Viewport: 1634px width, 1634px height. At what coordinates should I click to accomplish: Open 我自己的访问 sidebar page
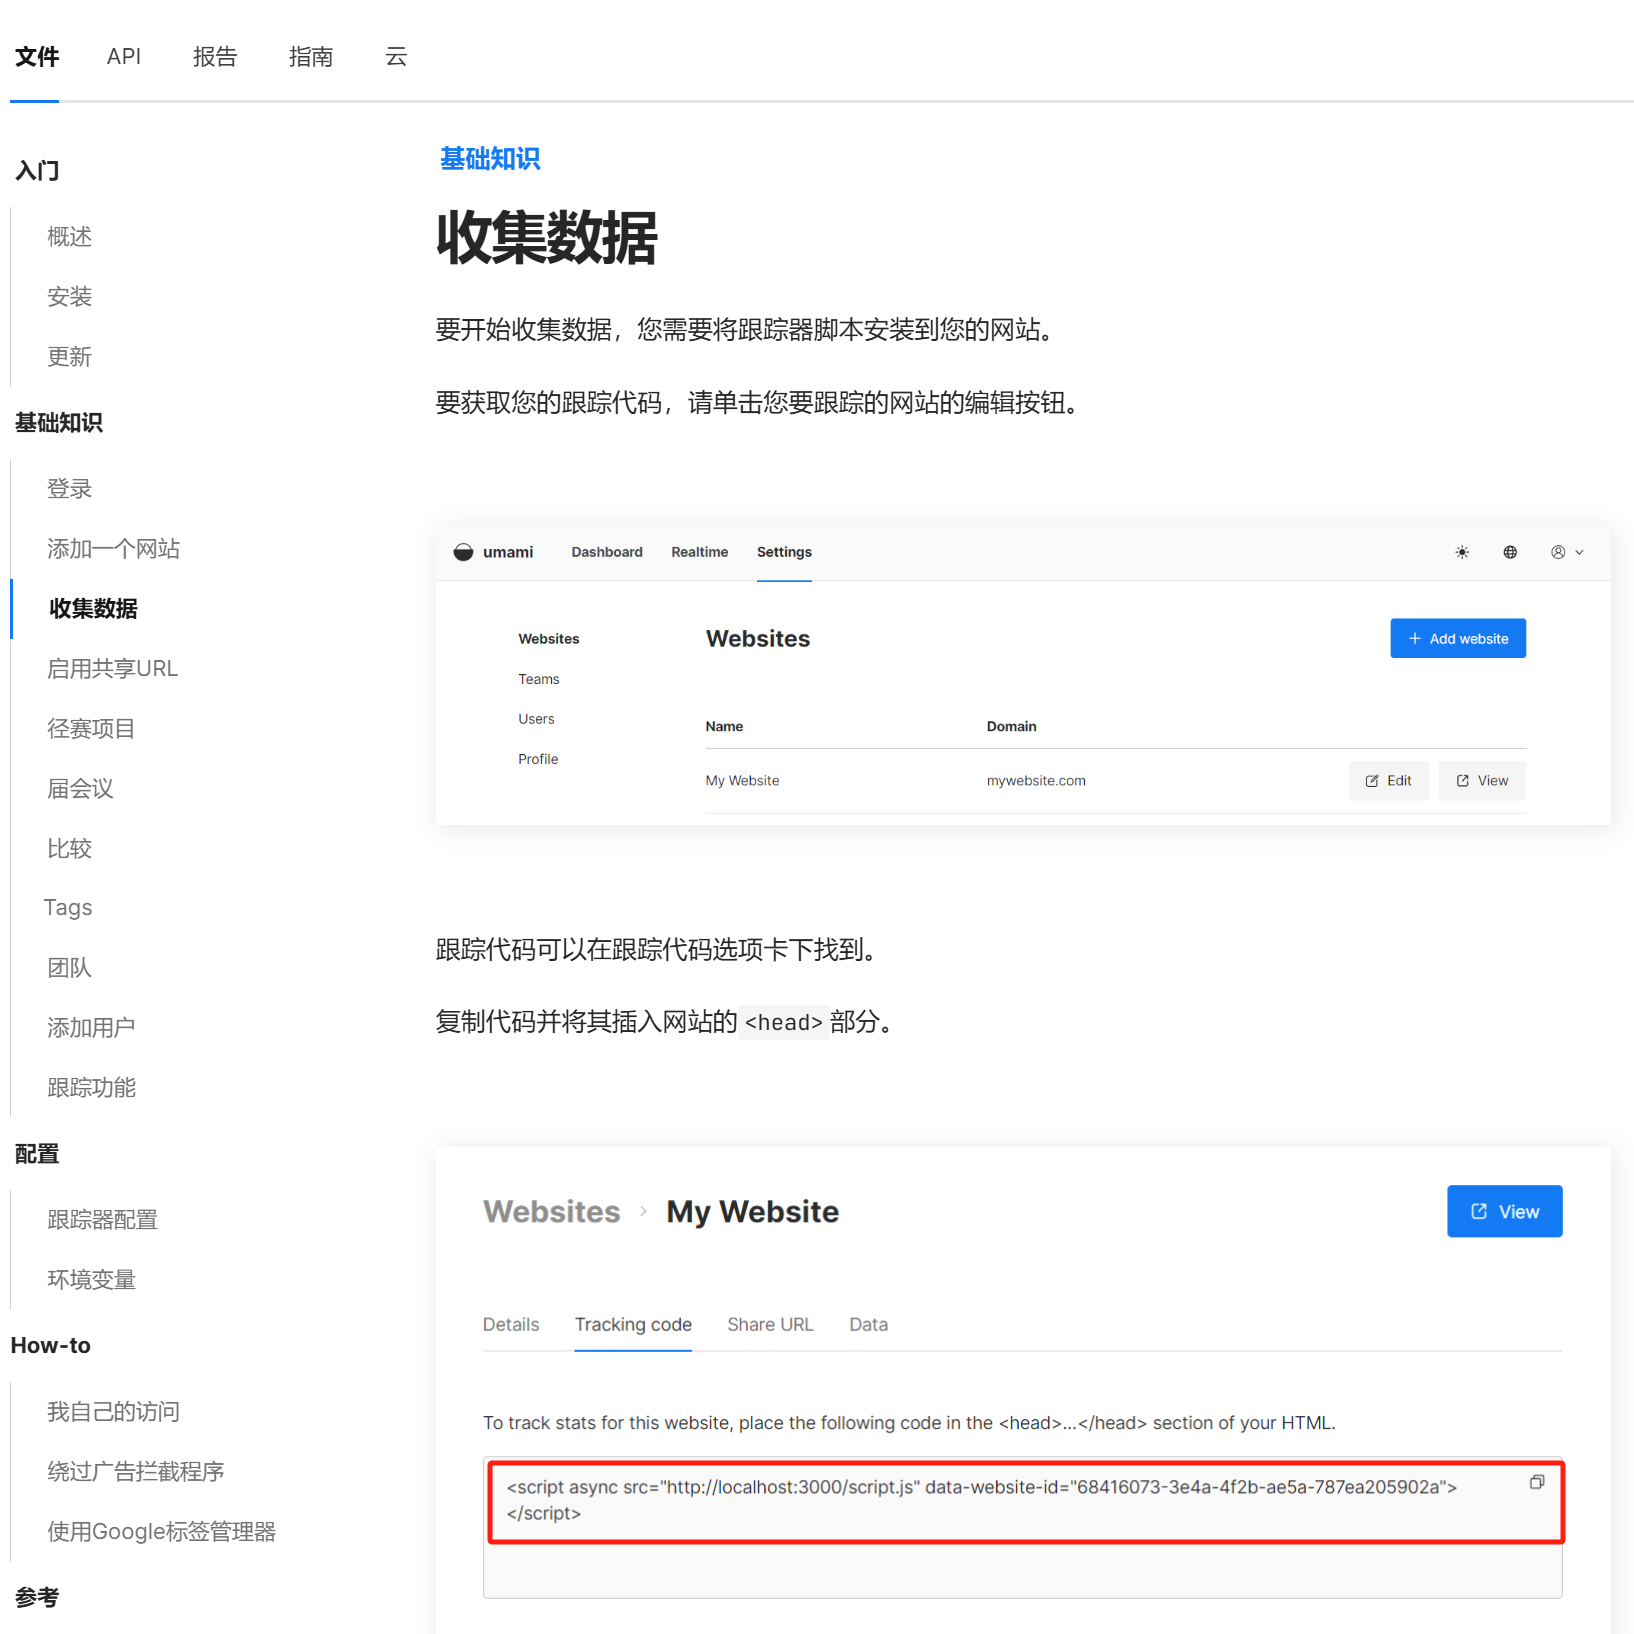pyautogui.click(x=113, y=1411)
